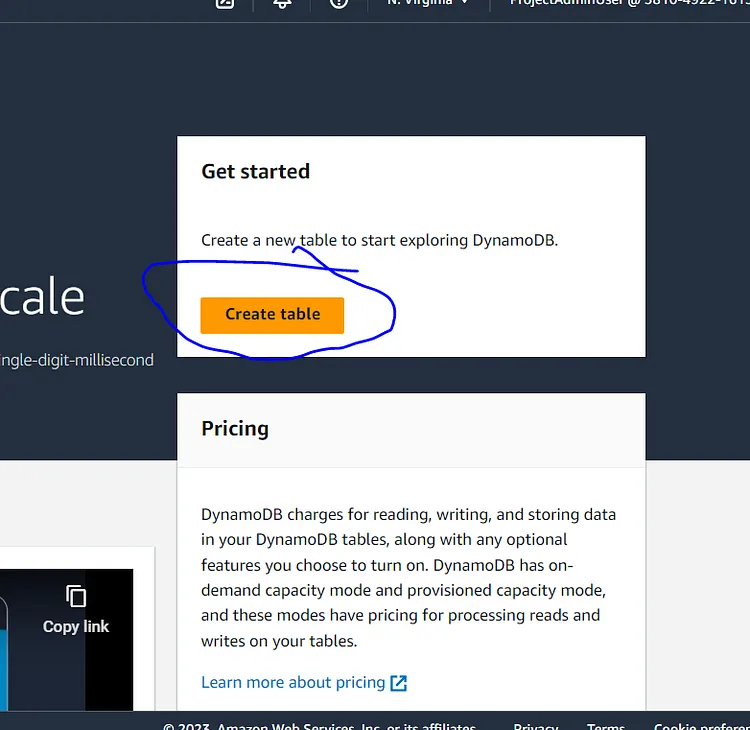Click the orange Create table button
Image resolution: width=750 pixels, height=730 pixels.
272,315
